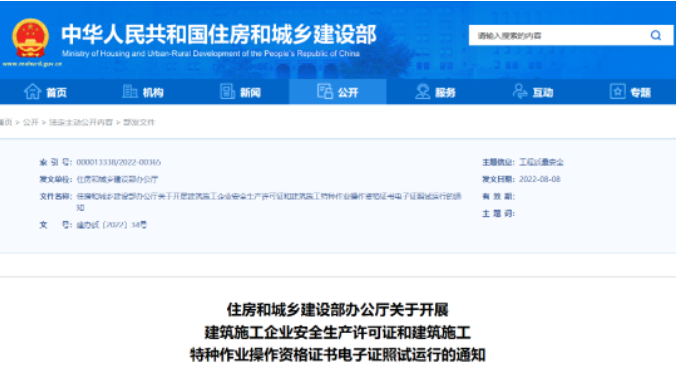Click the 主题词 label
676x376 pixels.
[498, 213]
